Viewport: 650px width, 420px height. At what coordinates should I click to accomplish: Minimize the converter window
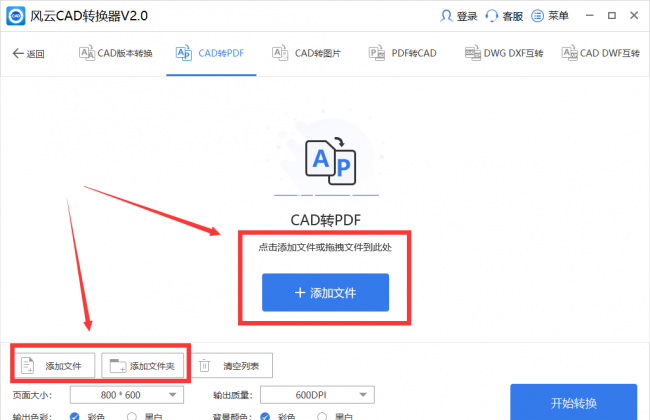click(589, 16)
